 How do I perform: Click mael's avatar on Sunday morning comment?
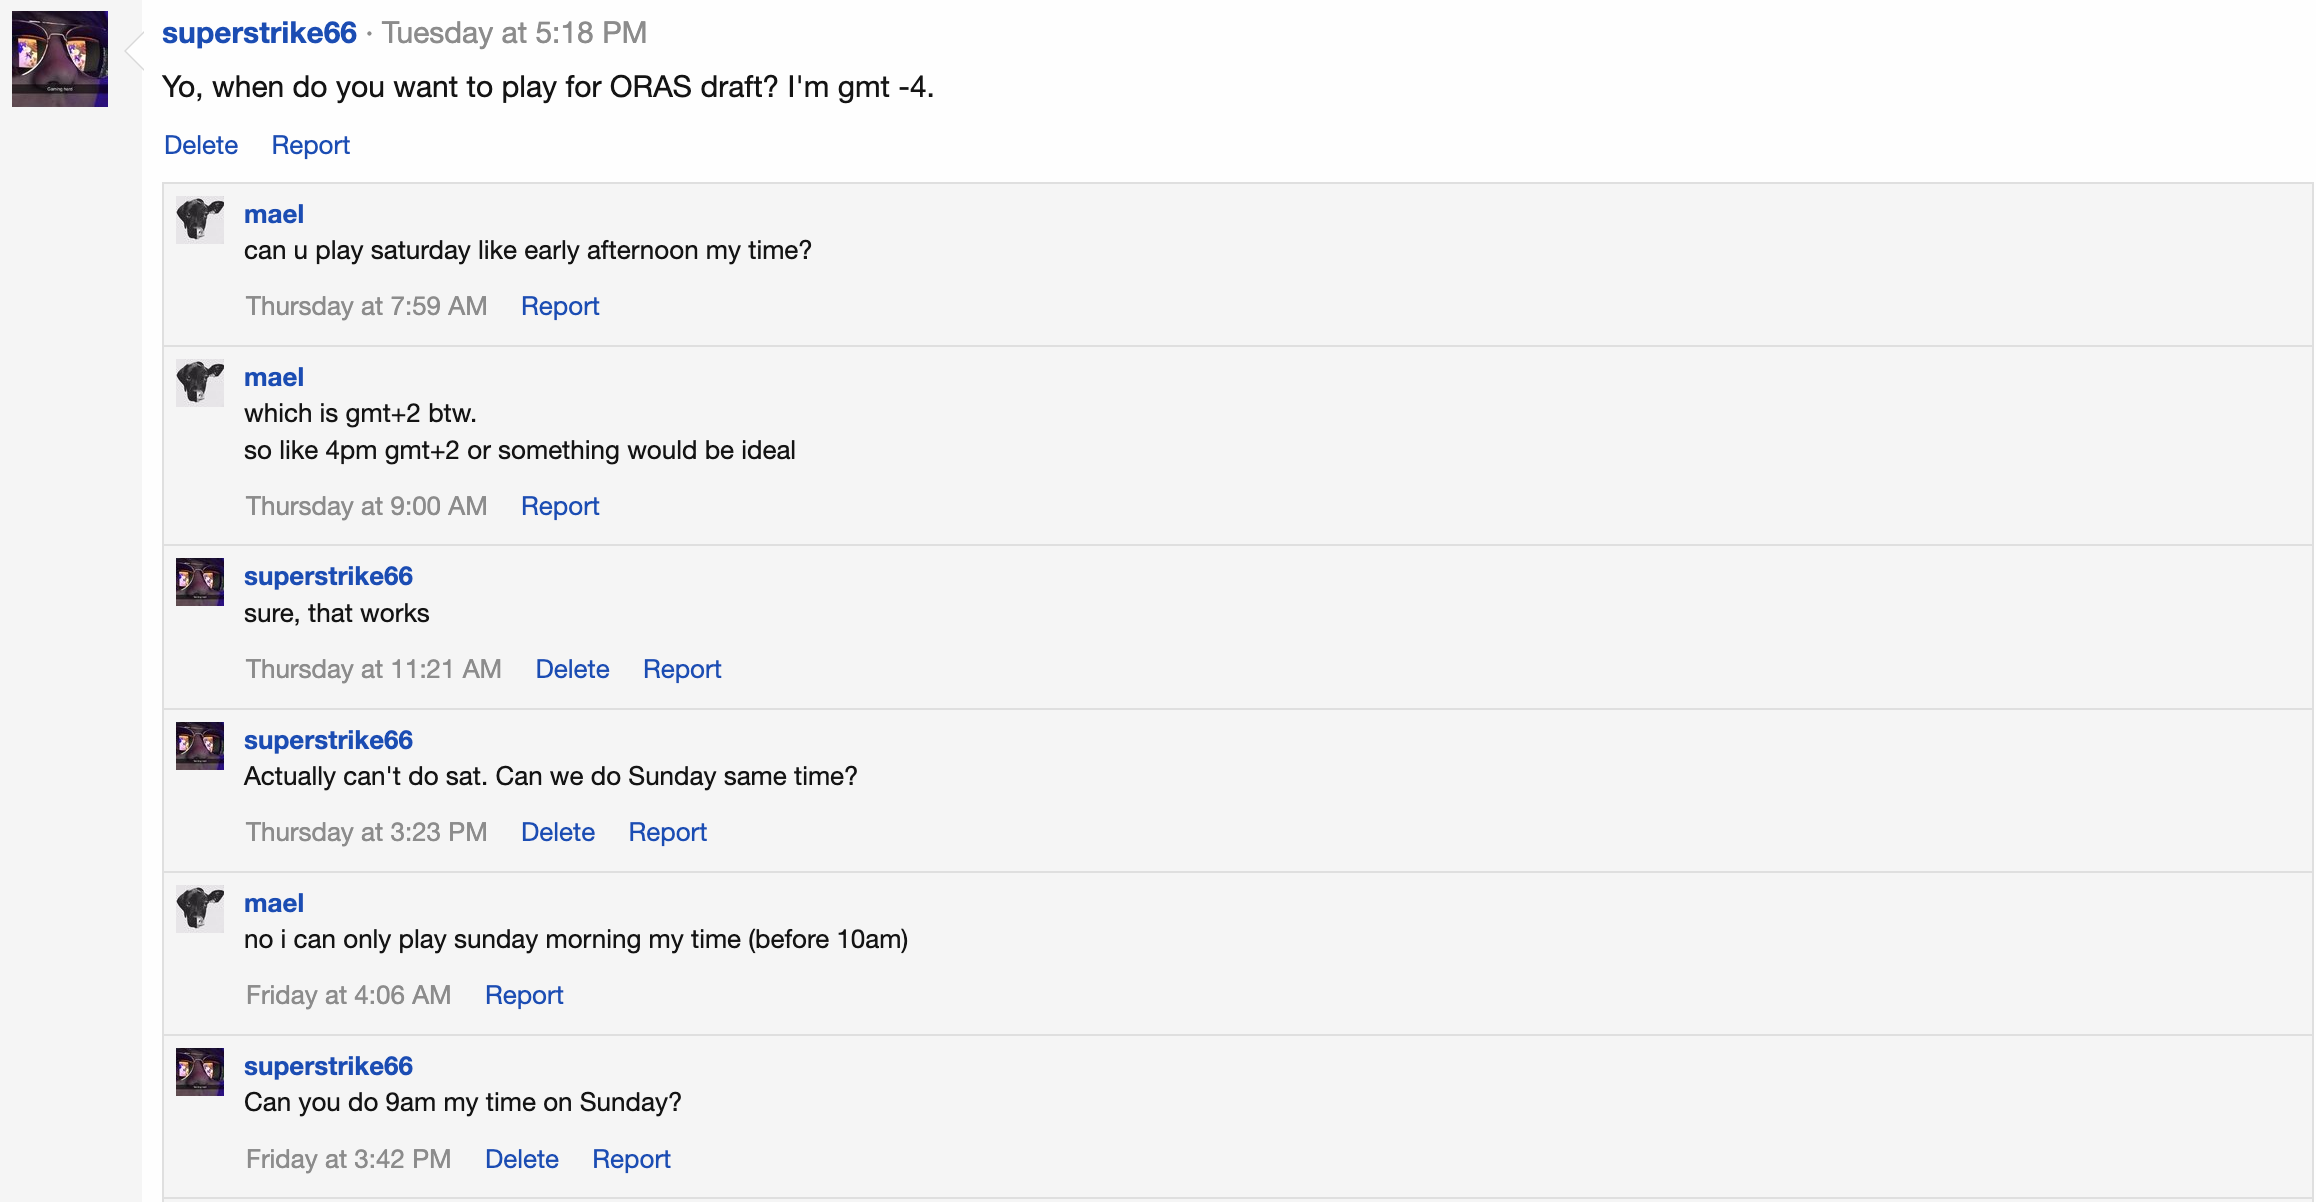200,909
